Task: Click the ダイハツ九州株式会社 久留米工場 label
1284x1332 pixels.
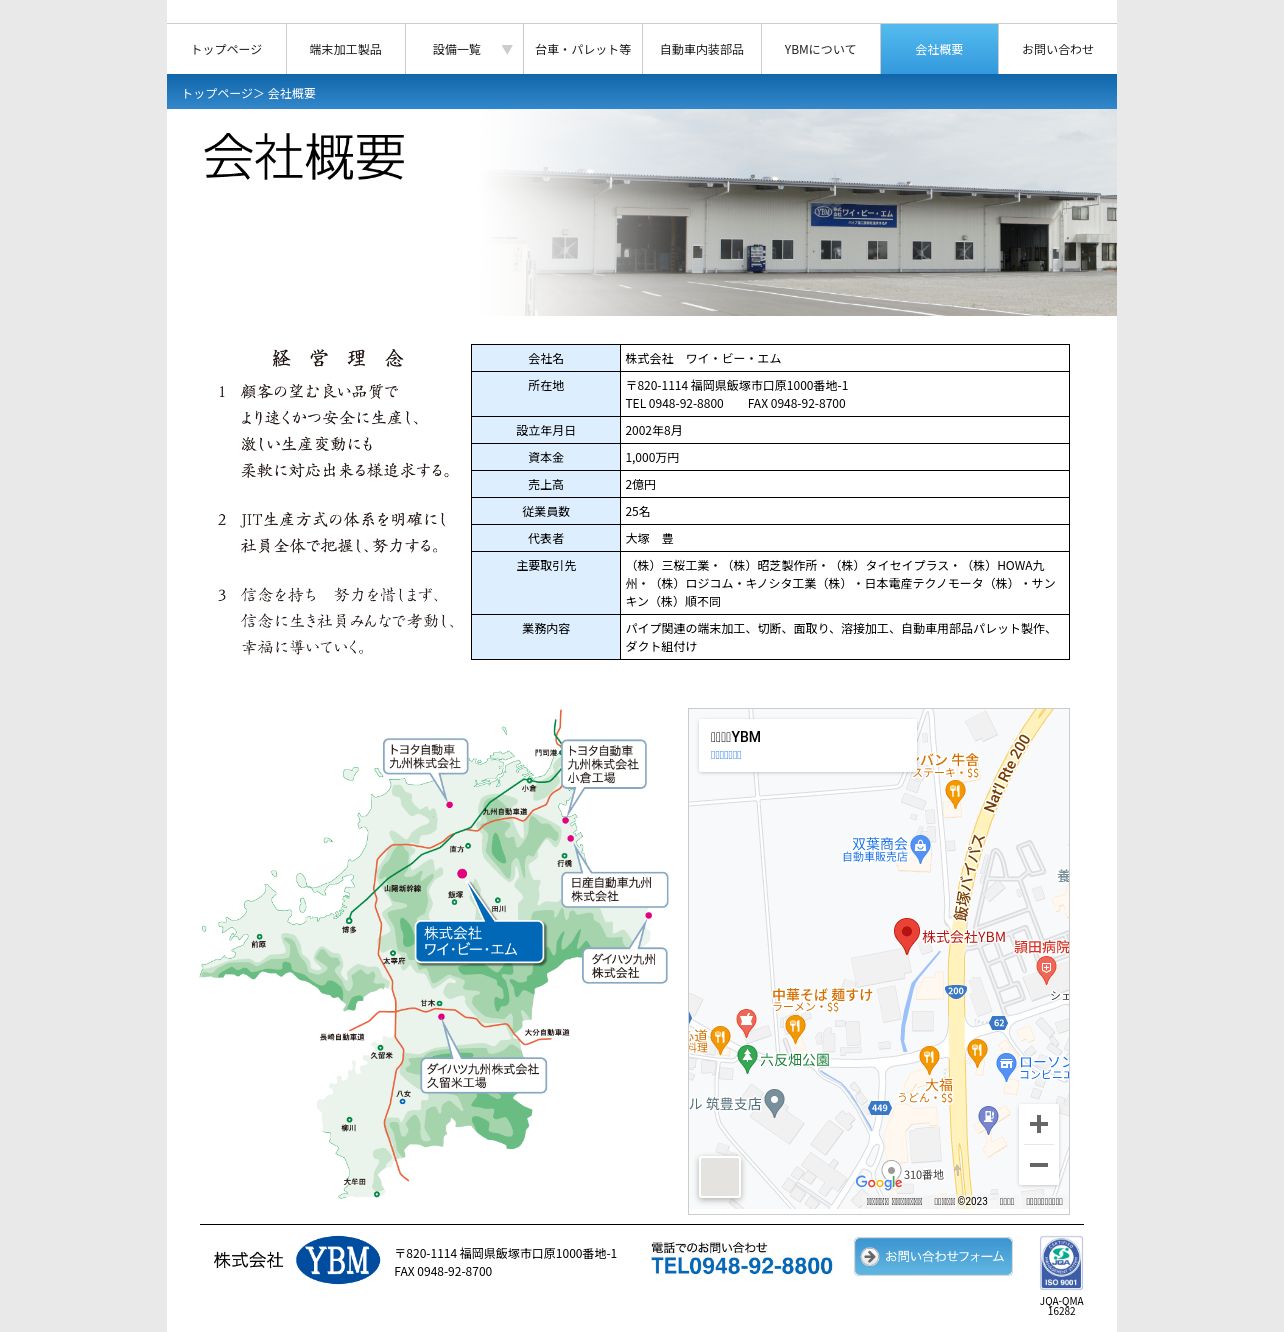Action: pyautogui.click(x=483, y=1076)
